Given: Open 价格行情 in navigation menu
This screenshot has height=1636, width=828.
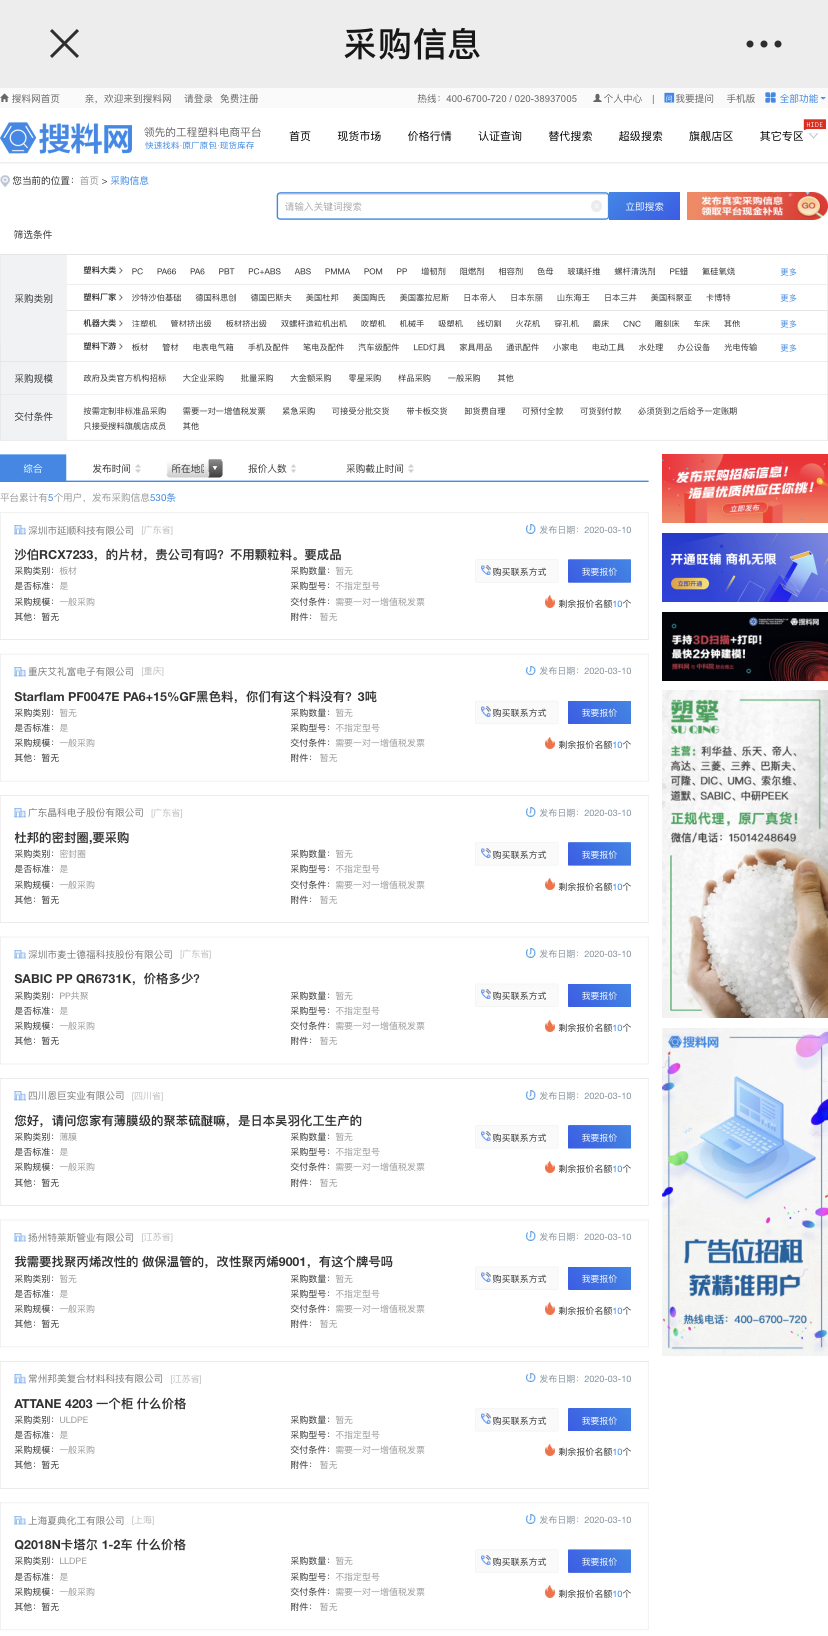Looking at the screenshot, I should click(429, 137).
